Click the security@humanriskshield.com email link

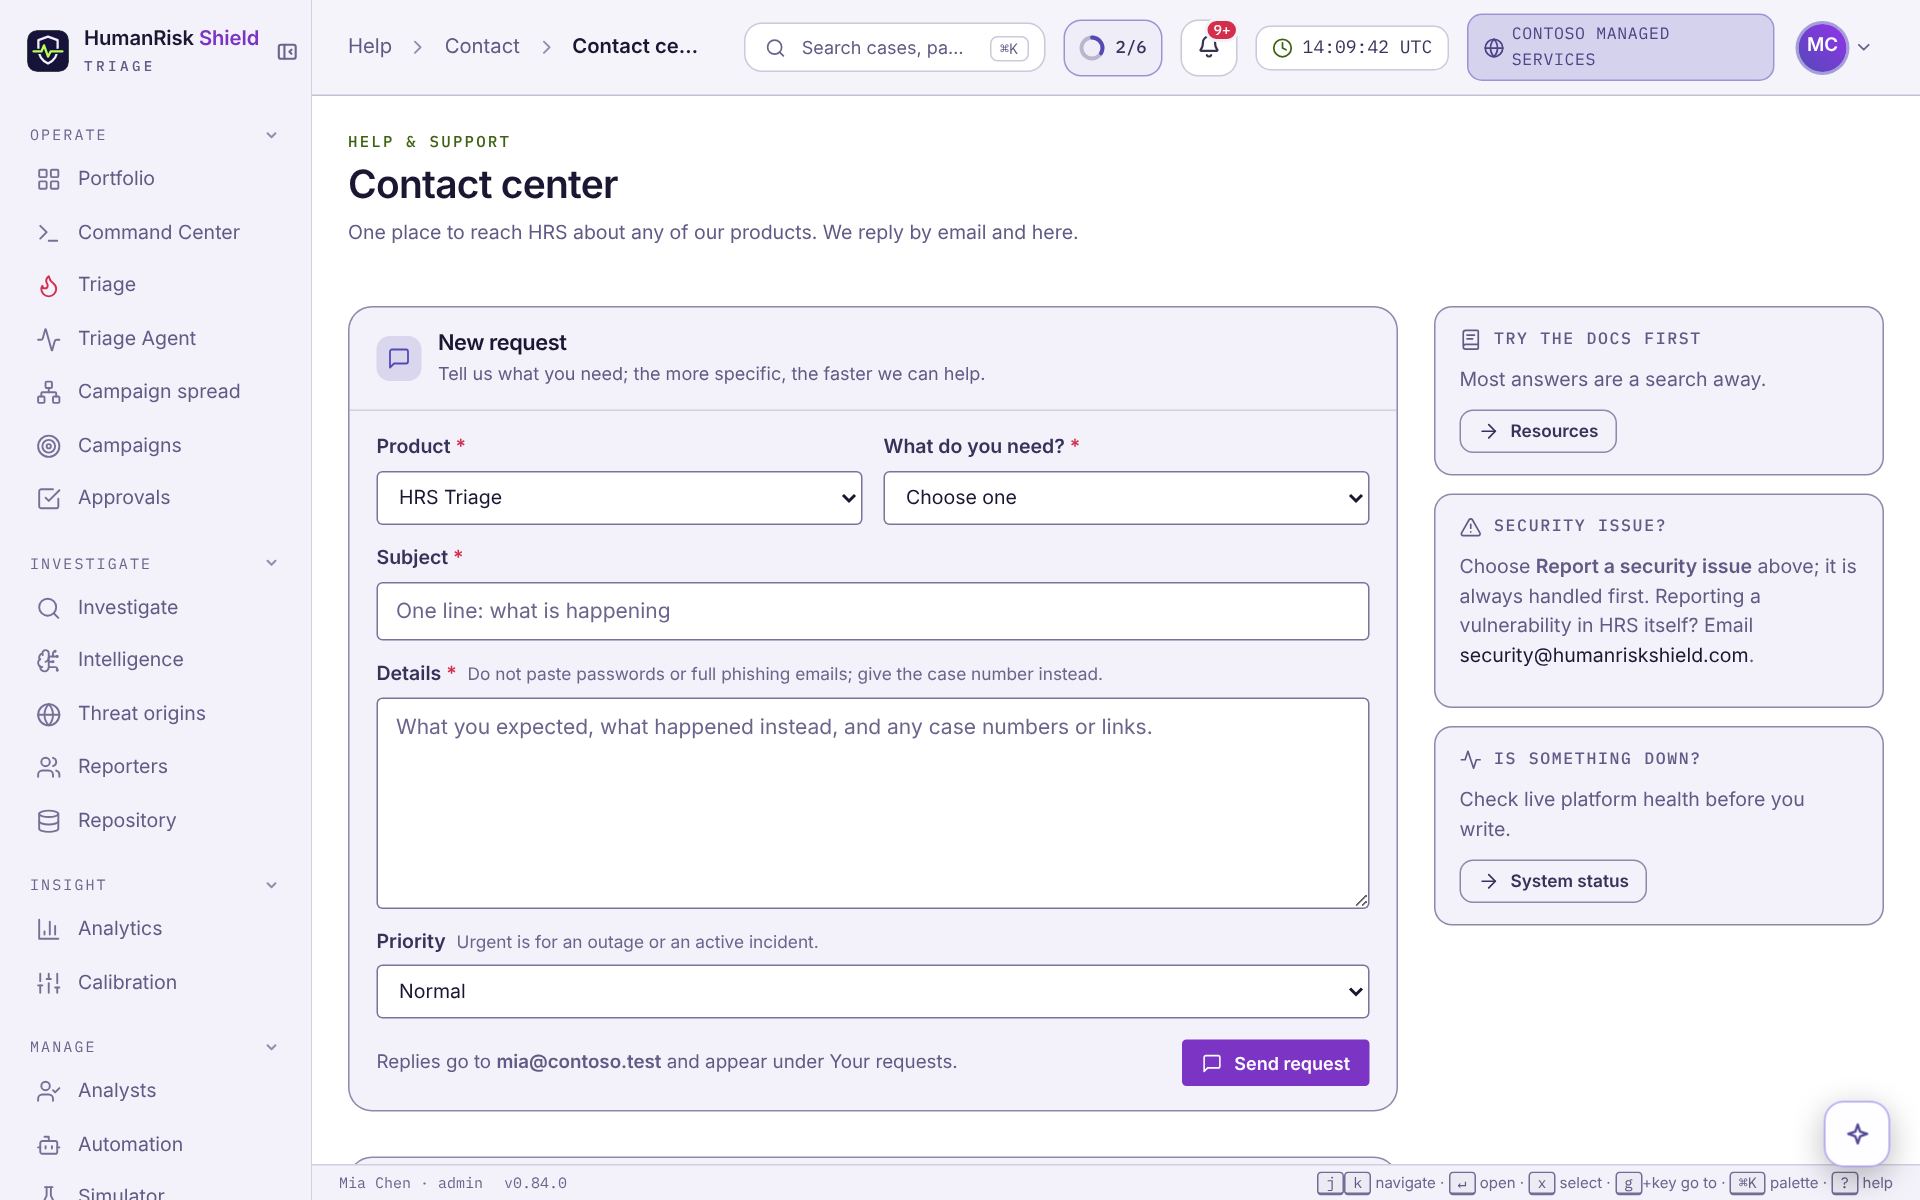tap(1603, 655)
